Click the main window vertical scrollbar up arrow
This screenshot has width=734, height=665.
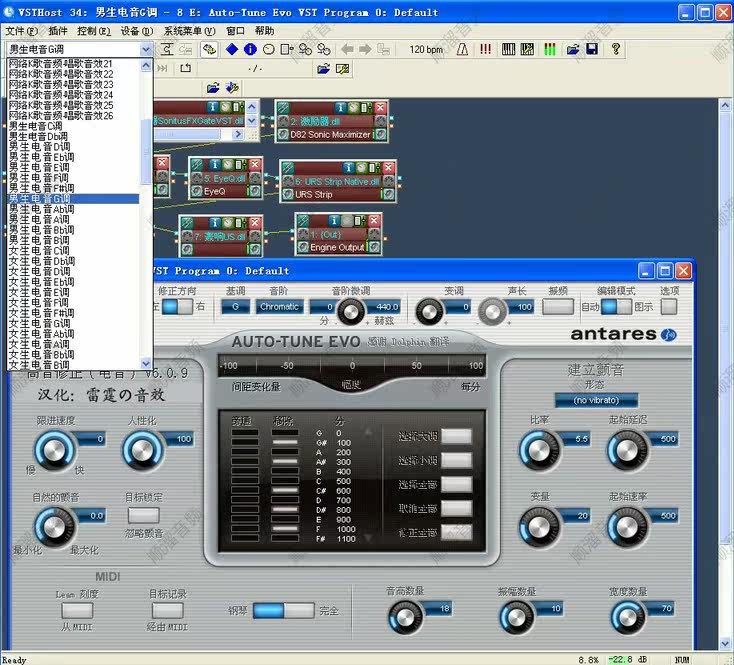[x=725, y=105]
